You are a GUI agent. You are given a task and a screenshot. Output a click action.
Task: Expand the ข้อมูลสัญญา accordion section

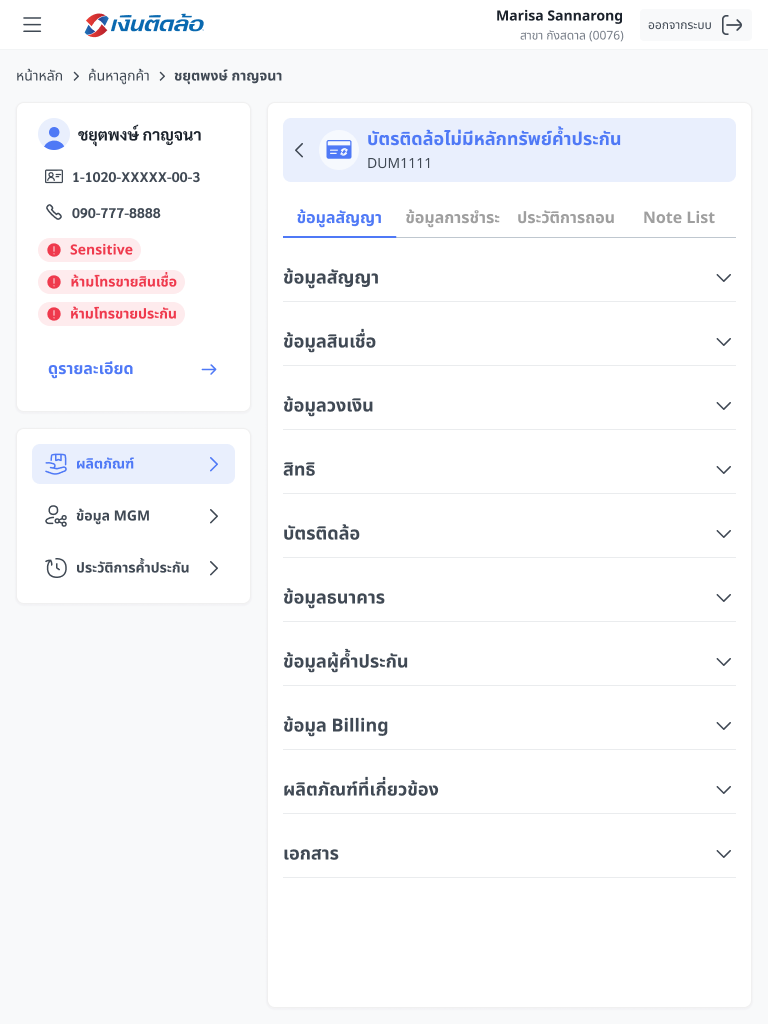coord(724,278)
